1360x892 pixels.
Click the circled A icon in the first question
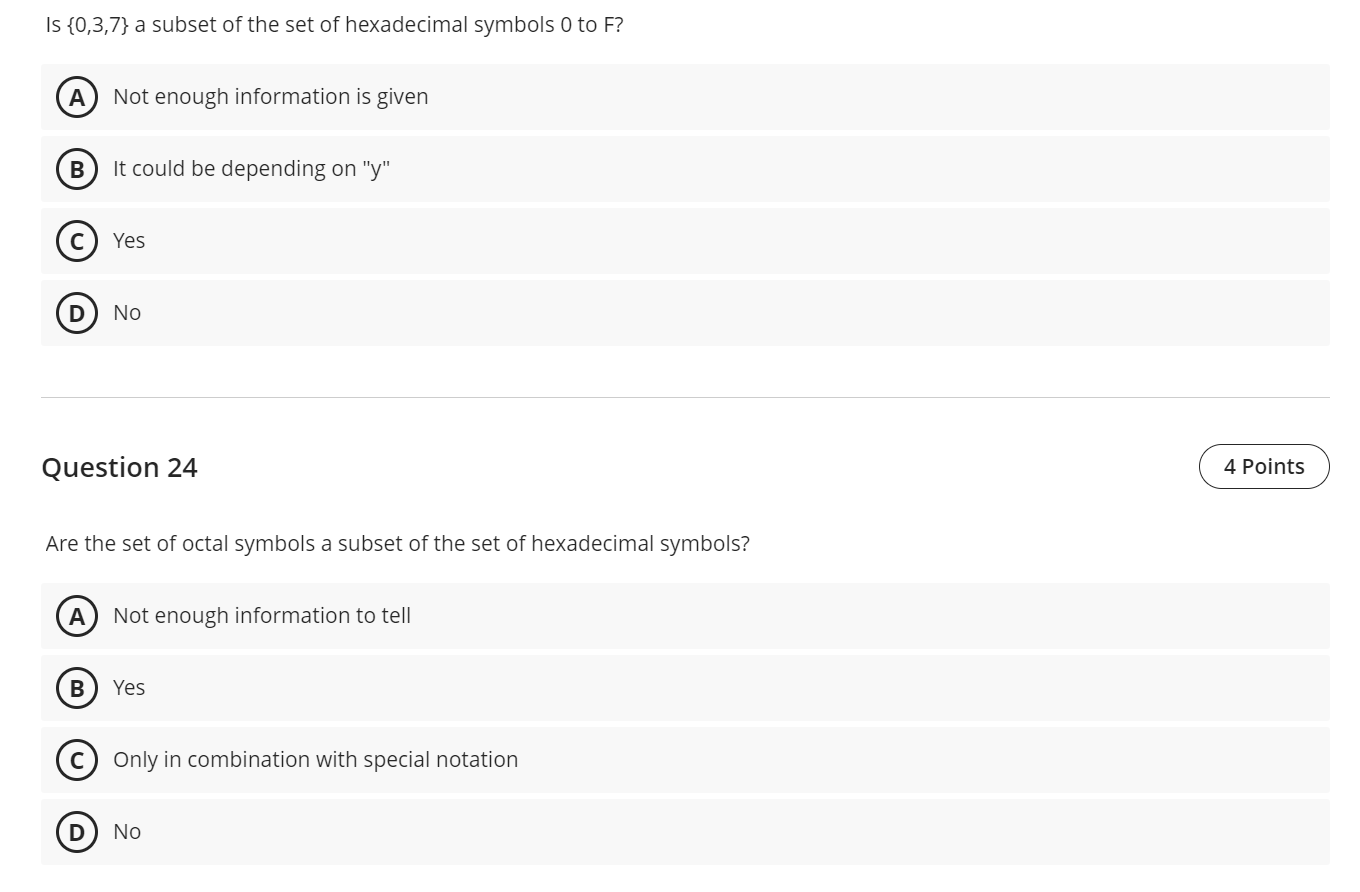[x=77, y=96]
